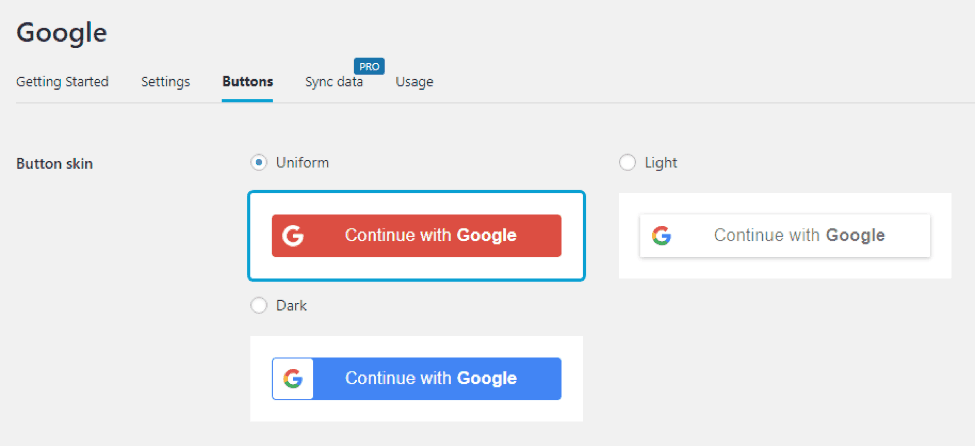This screenshot has width=975, height=446.
Task: Click the G logo on blue dark button
Action: [293, 378]
